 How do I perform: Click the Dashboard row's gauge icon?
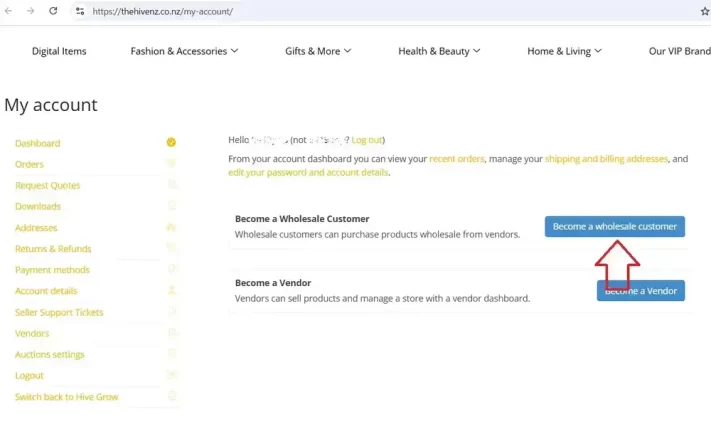171,142
